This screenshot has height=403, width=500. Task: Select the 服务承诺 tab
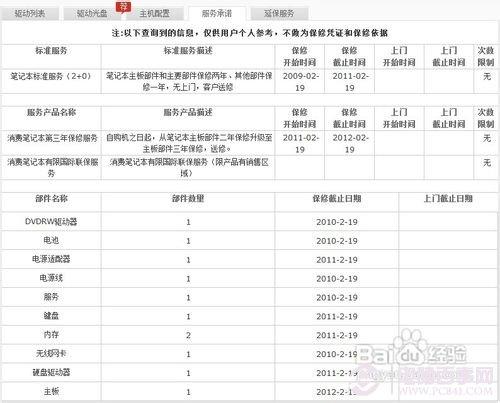click(217, 13)
